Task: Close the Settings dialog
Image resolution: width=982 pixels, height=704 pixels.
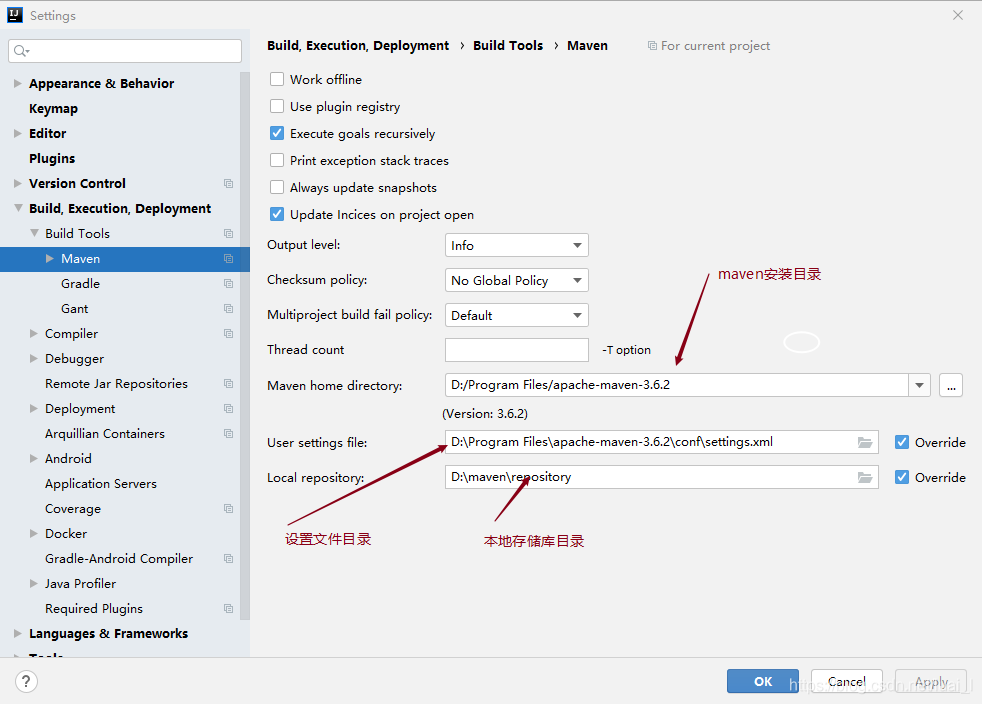Action: point(958,15)
